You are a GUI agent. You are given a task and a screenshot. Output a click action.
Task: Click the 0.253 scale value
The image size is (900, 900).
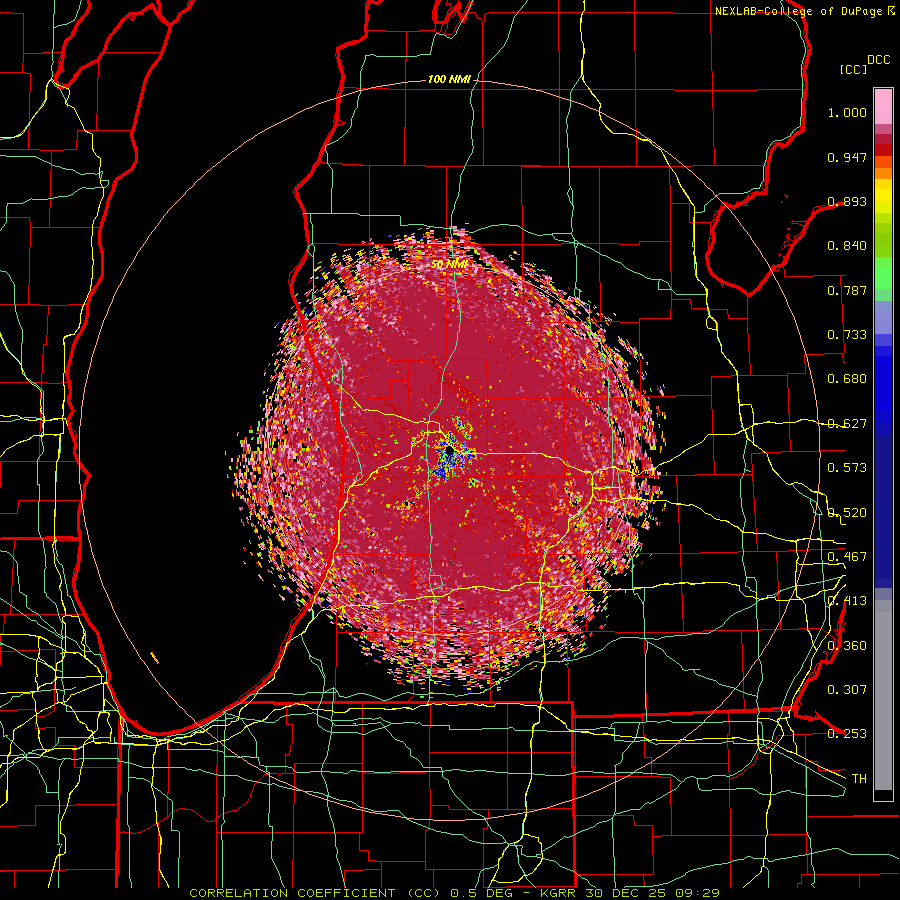click(x=847, y=734)
